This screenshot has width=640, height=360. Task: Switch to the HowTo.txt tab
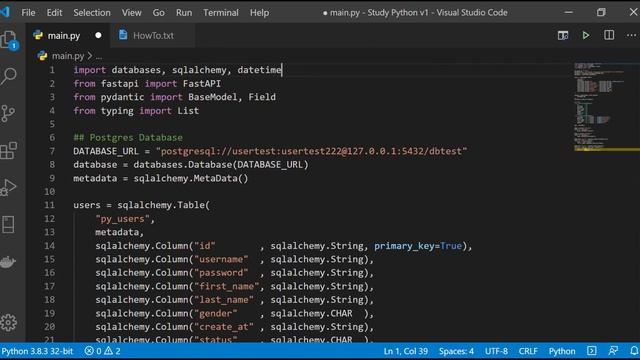pyautogui.click(x=153, y=36)
